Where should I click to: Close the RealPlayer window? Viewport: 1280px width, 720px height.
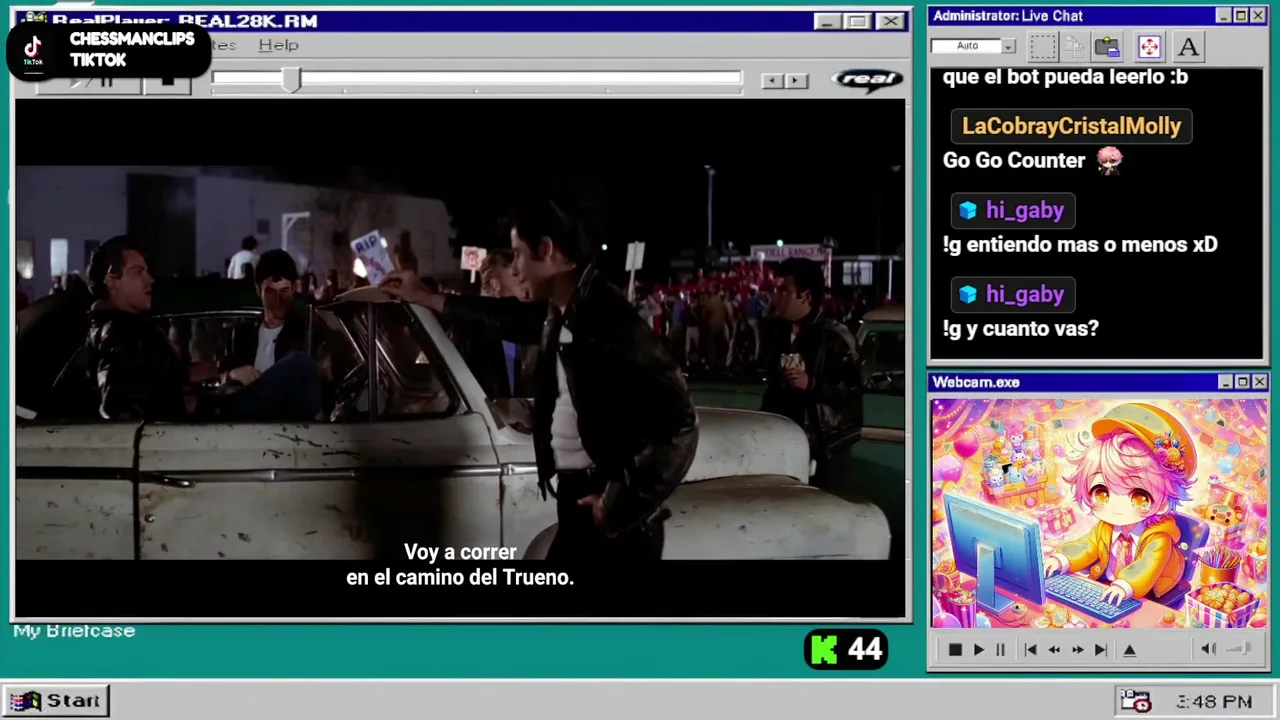pos(890,21)
